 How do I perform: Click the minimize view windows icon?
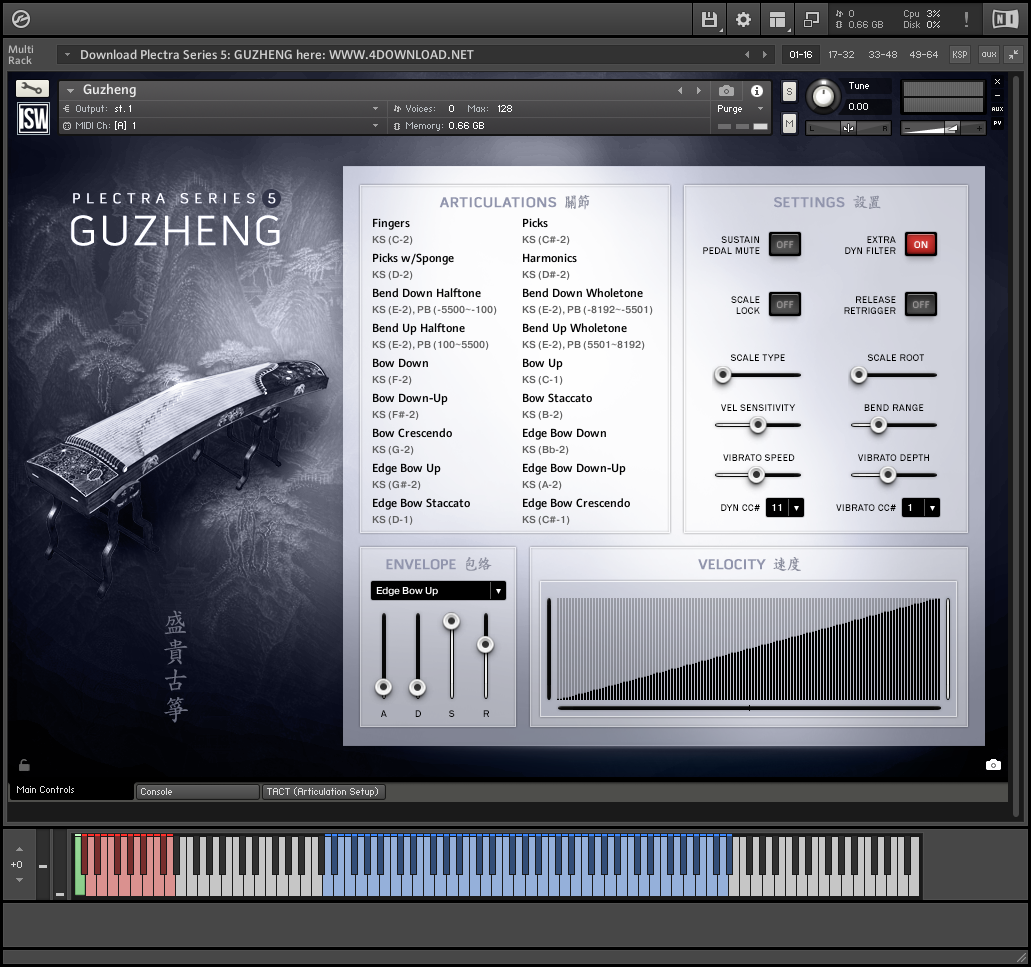(811, 20)
